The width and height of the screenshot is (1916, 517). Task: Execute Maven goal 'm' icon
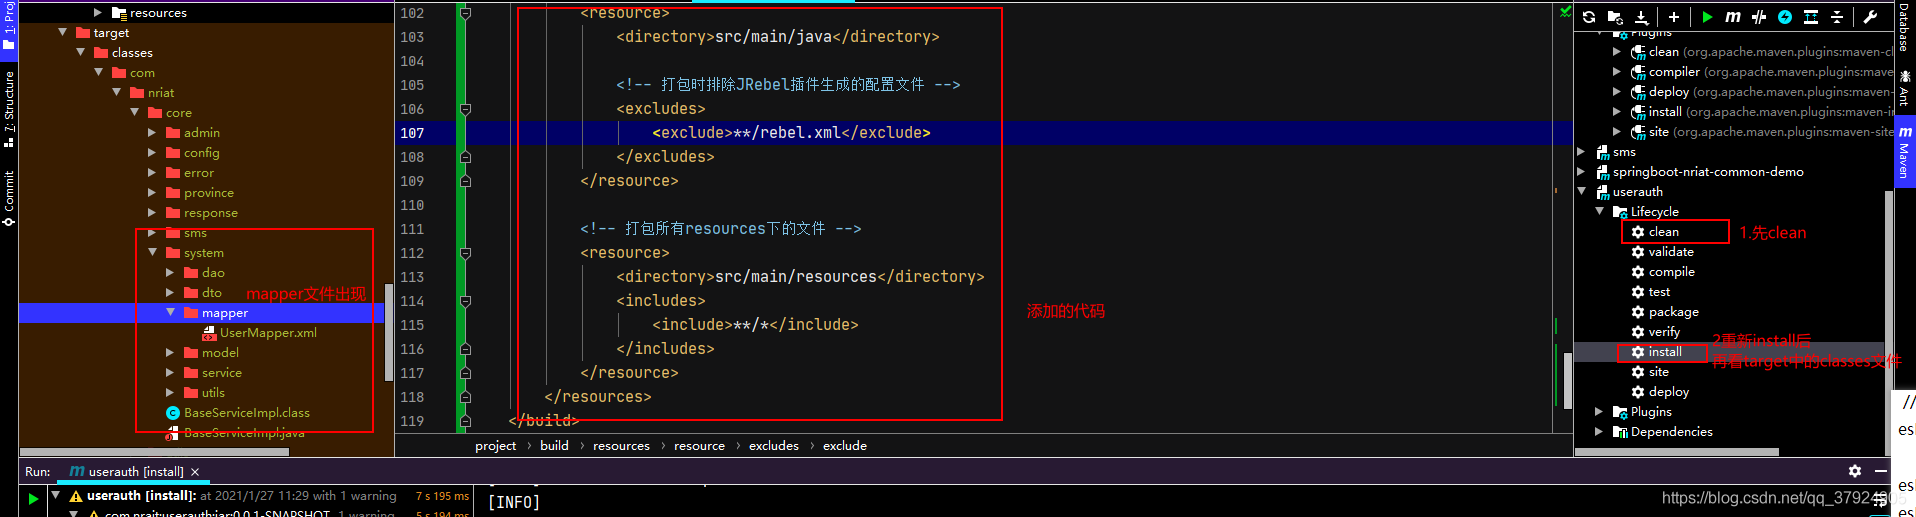pos(1733,17)
